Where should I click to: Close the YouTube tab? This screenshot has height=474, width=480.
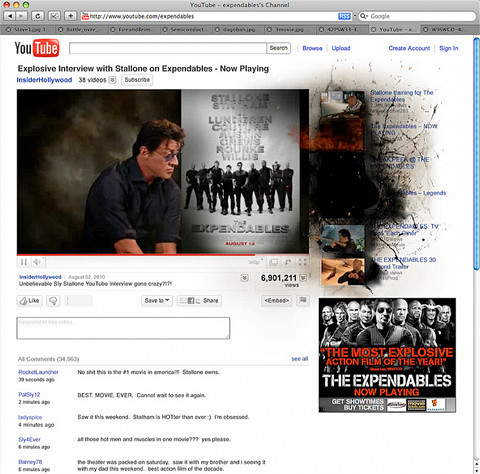pyautogui.click(x=373, y=30)
